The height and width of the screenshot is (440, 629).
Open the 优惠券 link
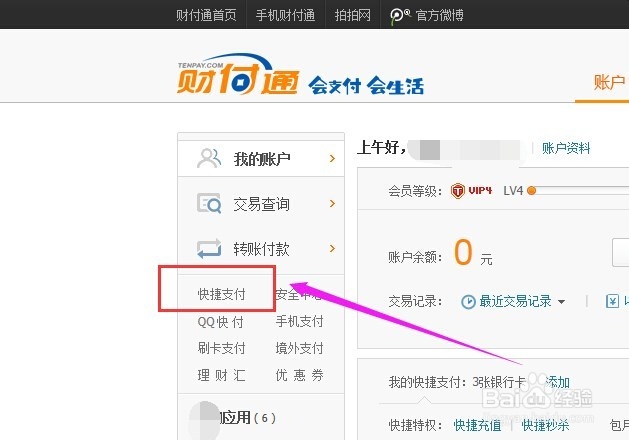pos(299,375)
